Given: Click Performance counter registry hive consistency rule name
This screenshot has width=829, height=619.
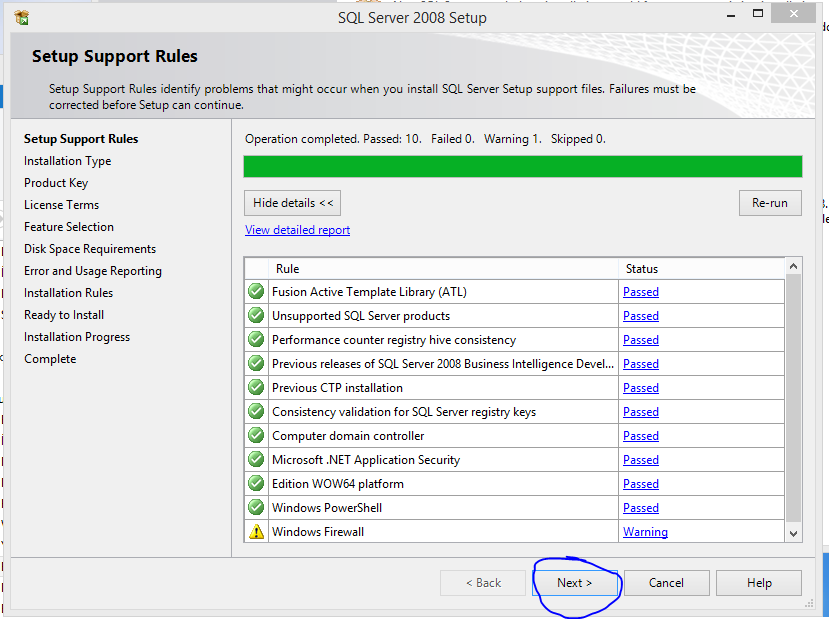Looking at the screenshot, I should coord(394,340).
